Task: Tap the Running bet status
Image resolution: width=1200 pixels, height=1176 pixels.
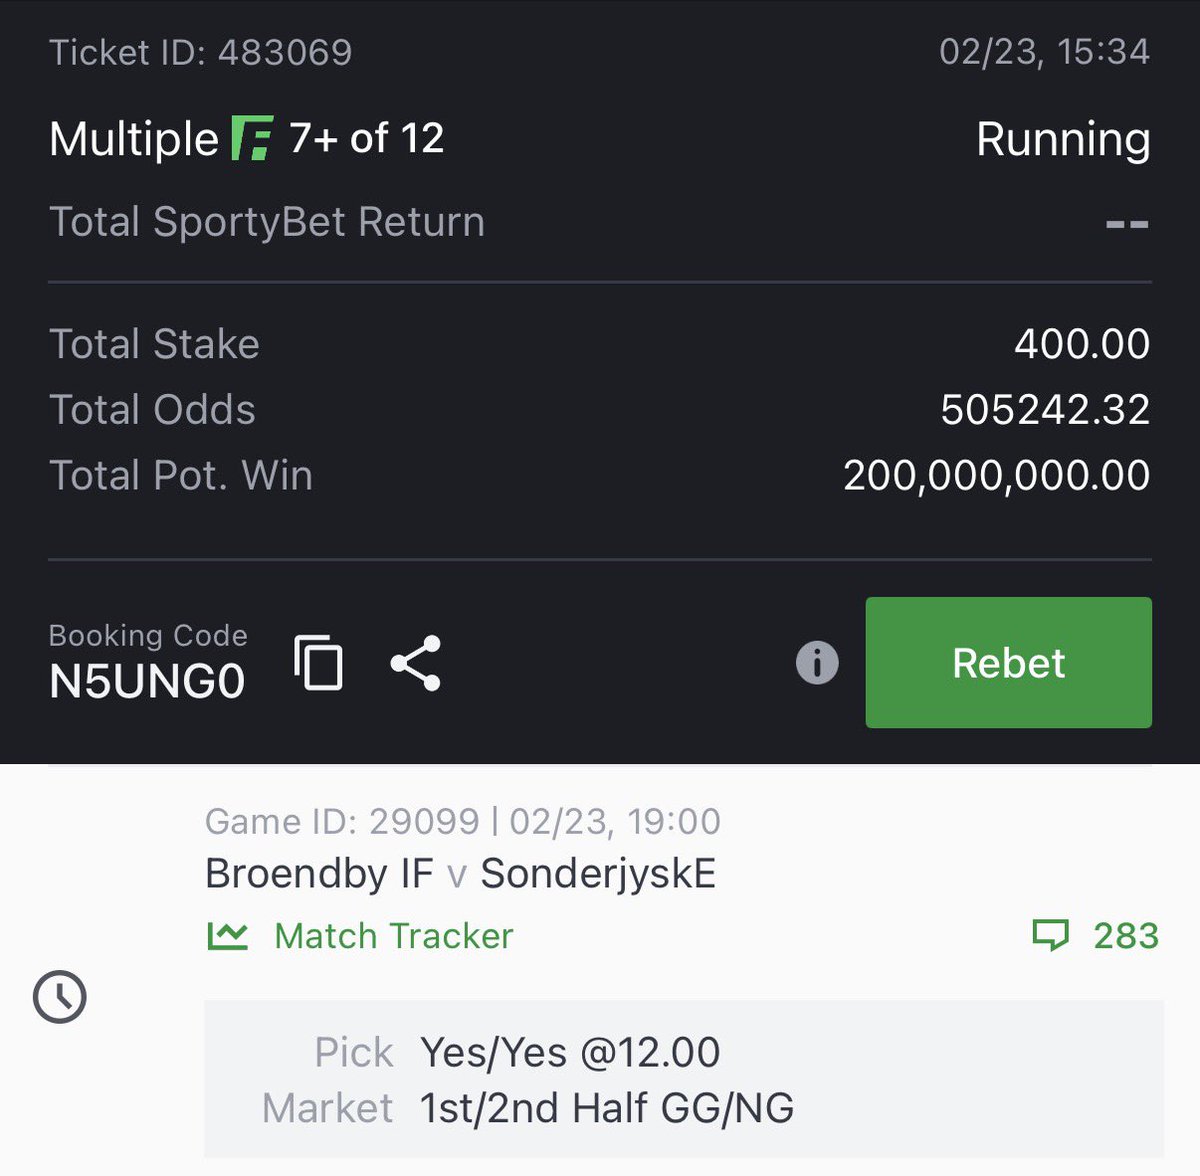Action: tap(1062, 139)
